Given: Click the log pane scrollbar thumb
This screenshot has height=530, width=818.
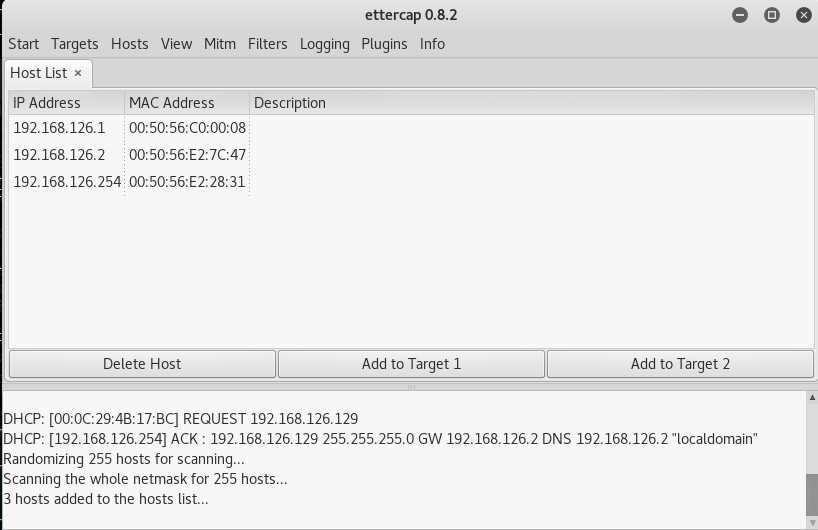Looking at the screenshot, I should (812, 495).
